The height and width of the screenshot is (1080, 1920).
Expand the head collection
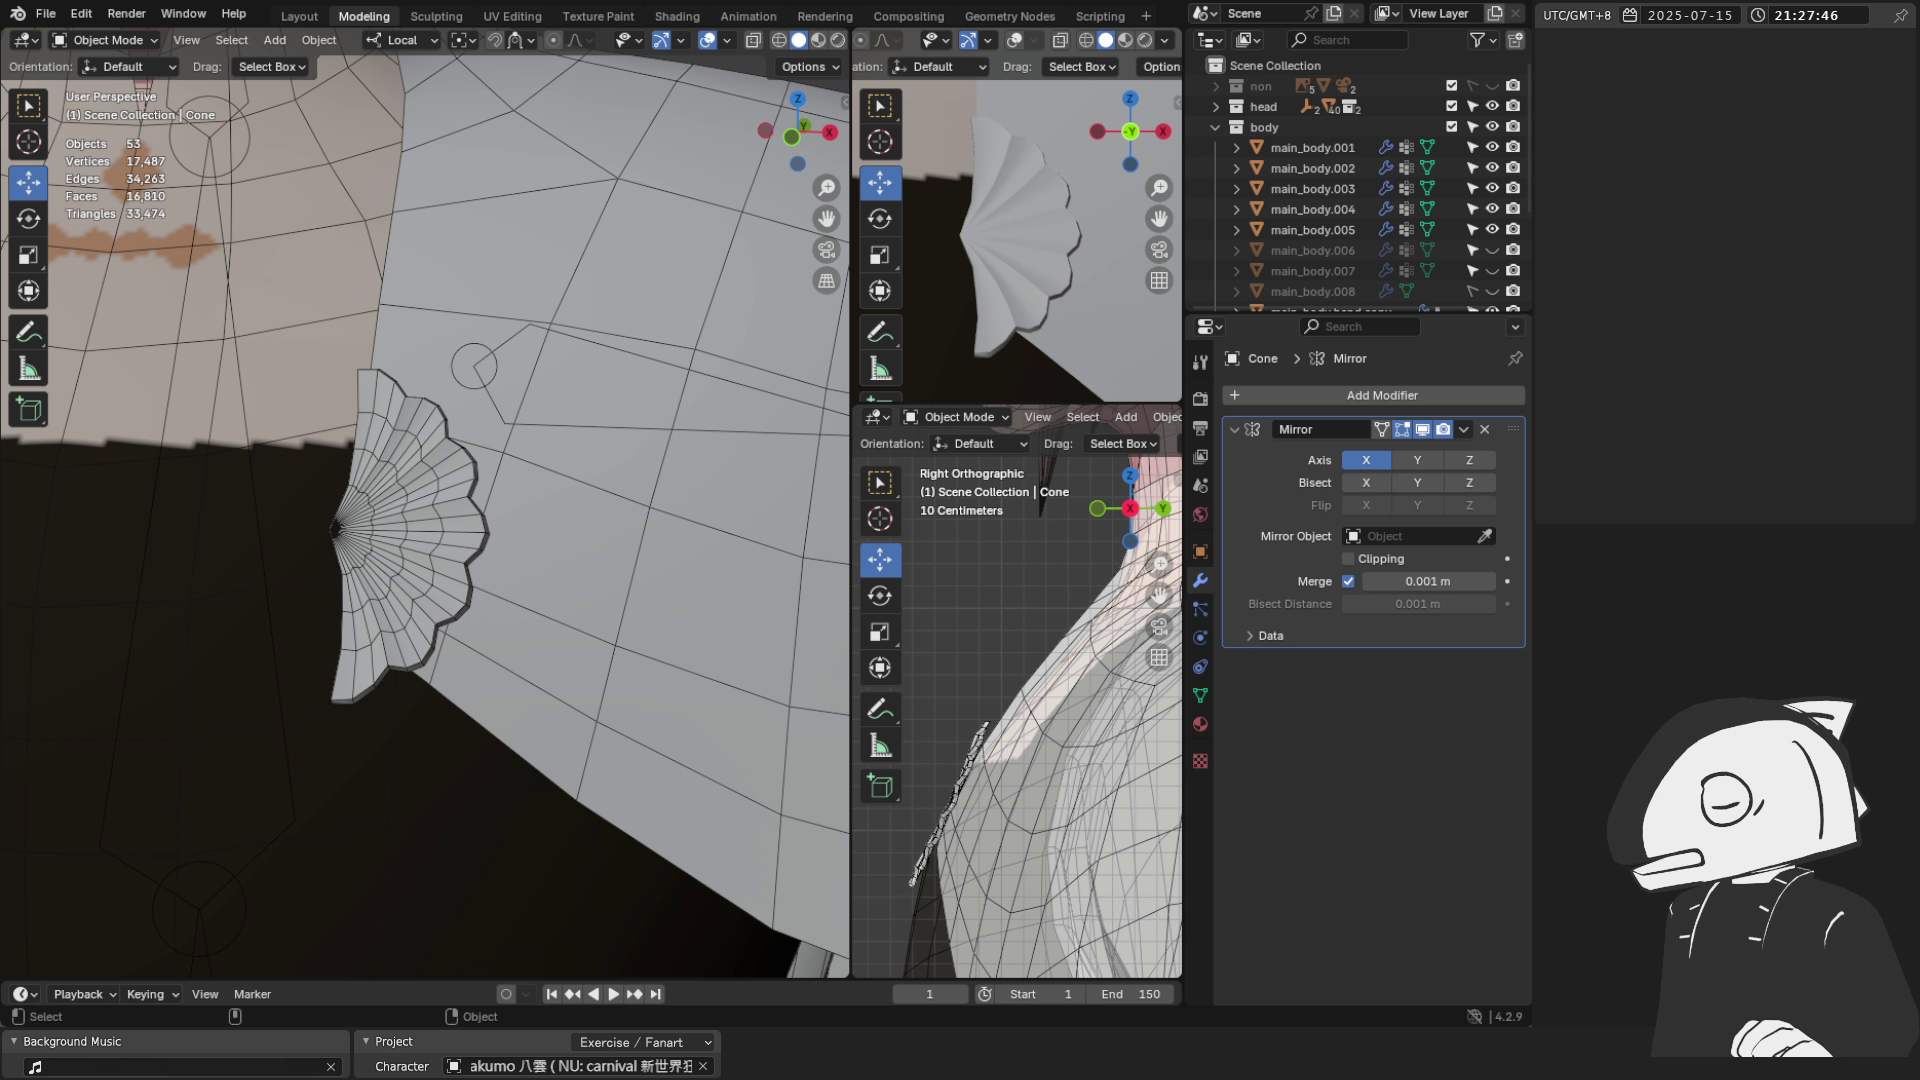pyautogui.click(x=1215, y=106)
